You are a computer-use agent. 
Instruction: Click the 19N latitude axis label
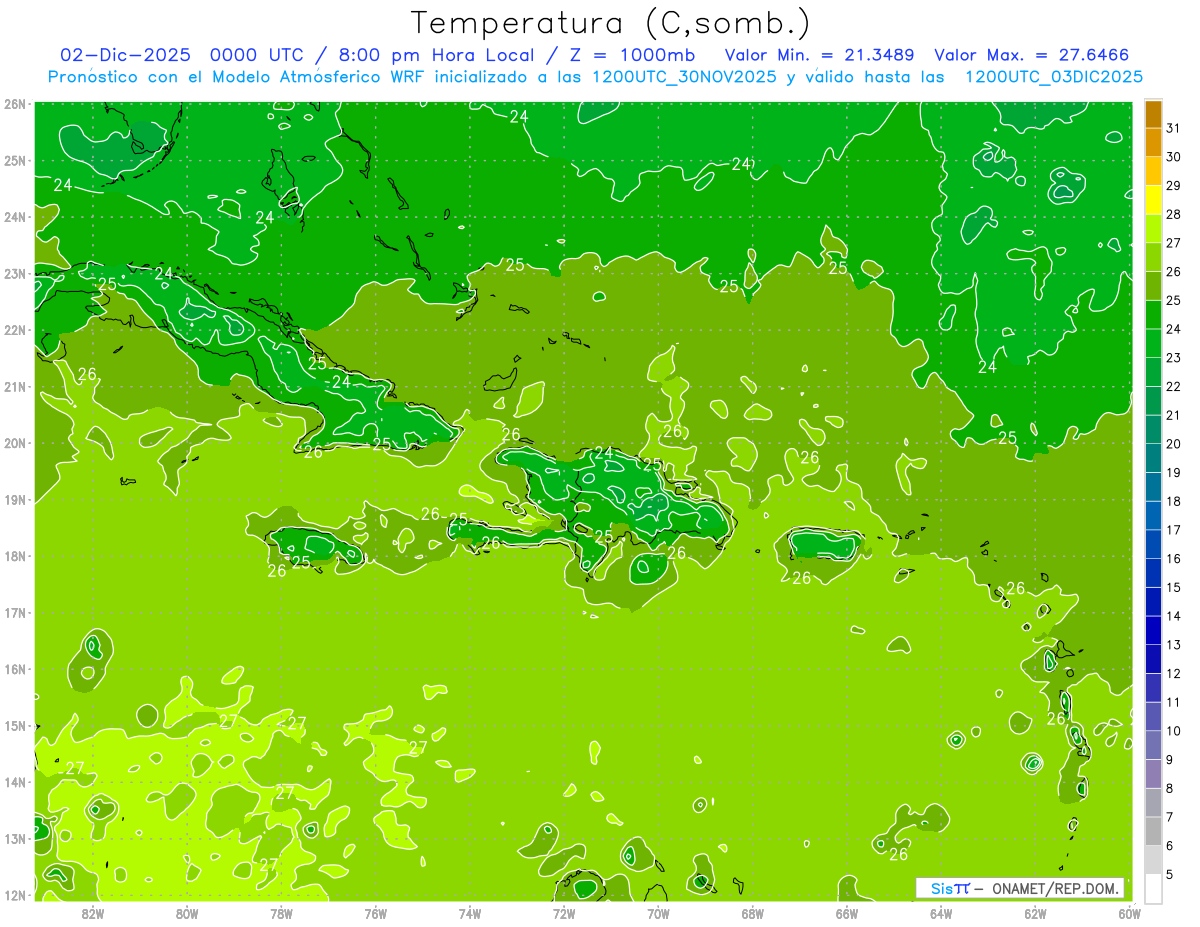click(15, 500)
